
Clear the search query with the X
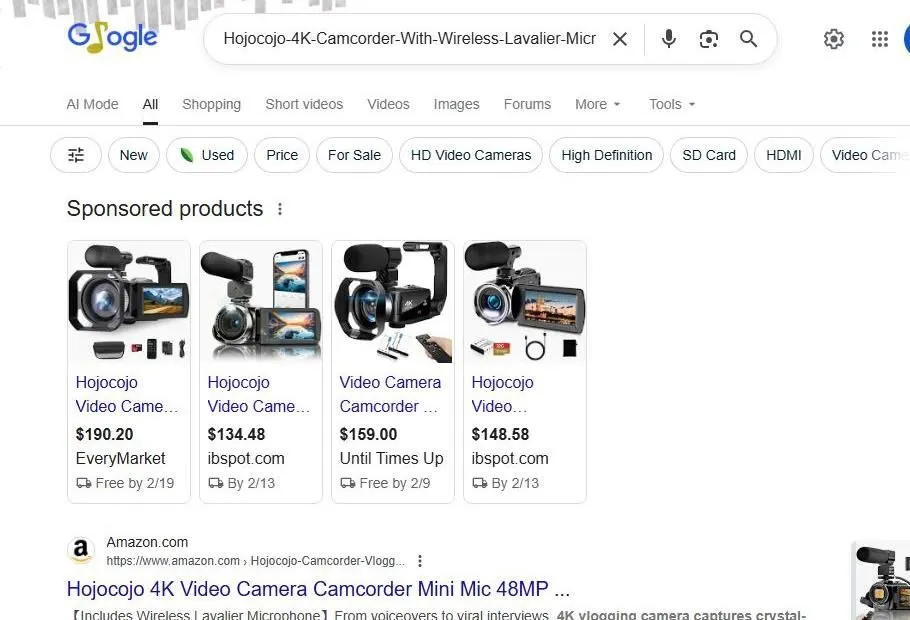pyautogui.click(x=620, y=38)
